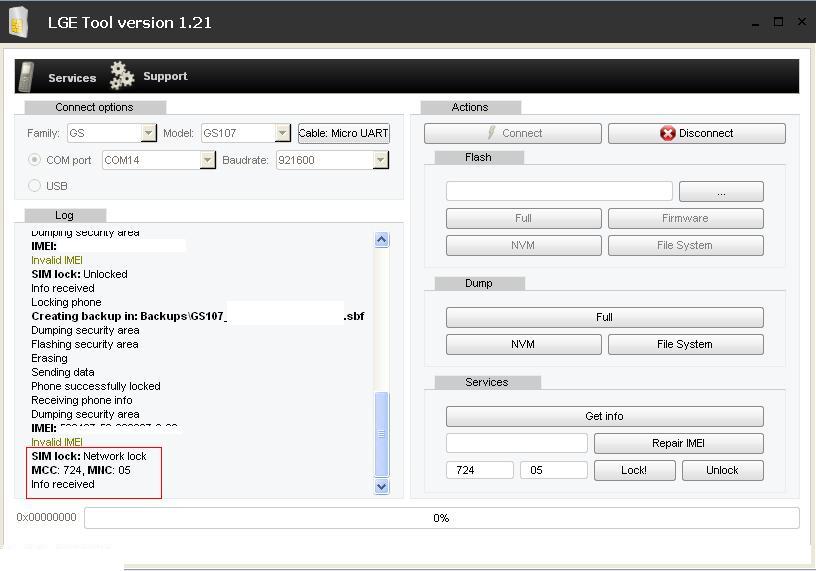Click the Dump Full button
The image size is (816, 571).
point(605,317)
